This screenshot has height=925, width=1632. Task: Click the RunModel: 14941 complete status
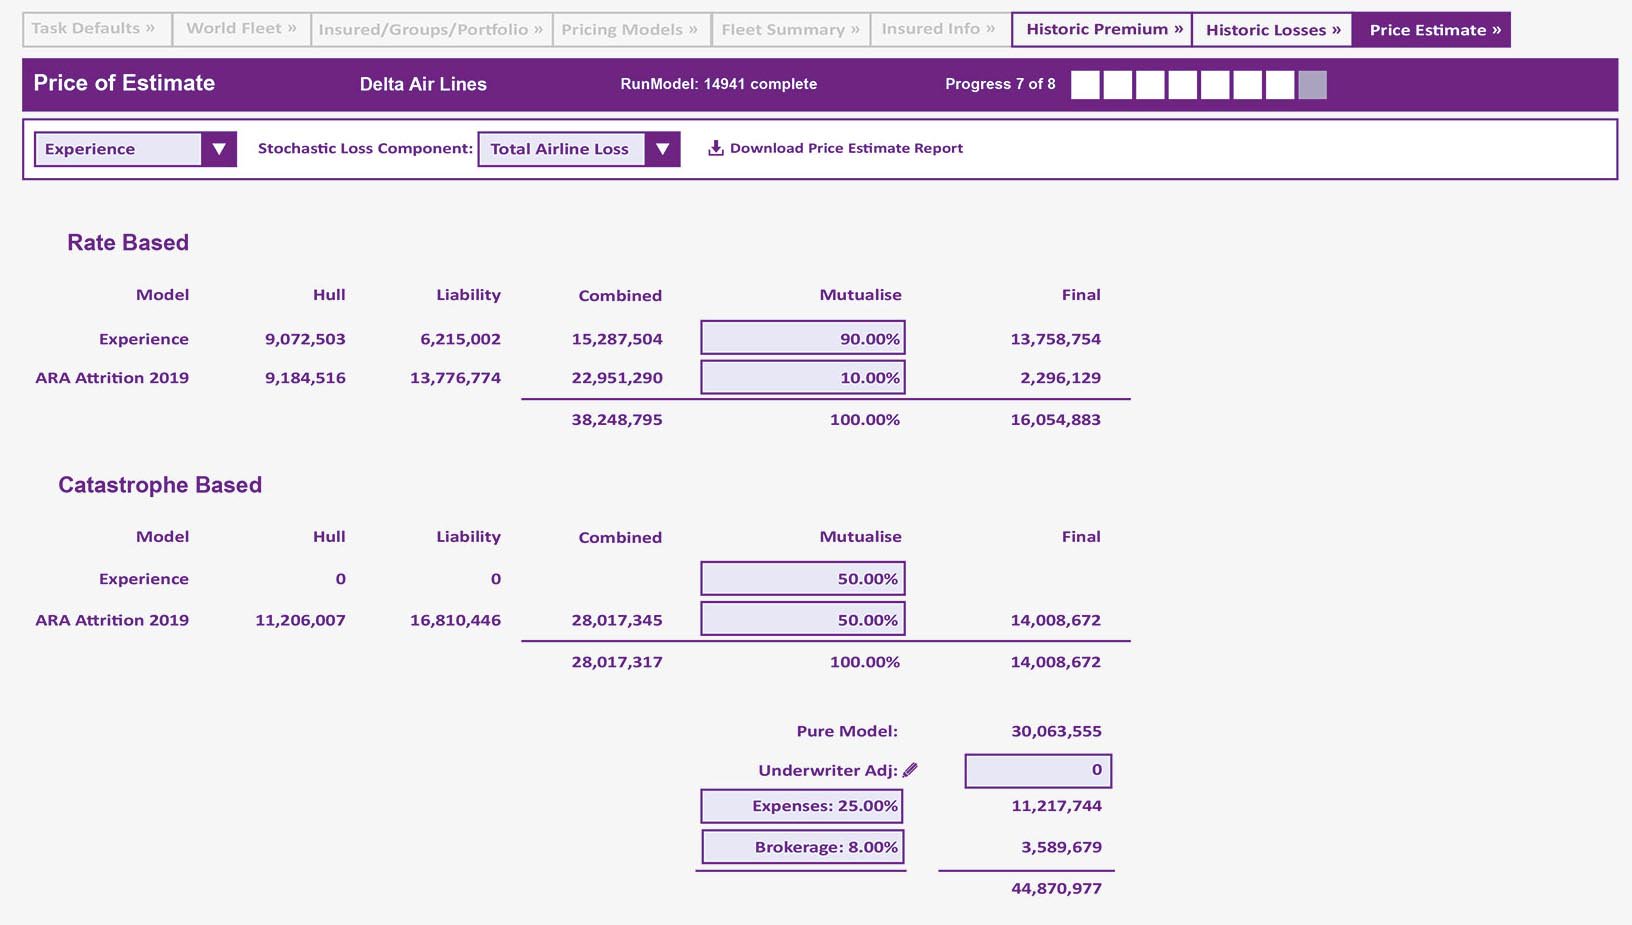[718, 84]
